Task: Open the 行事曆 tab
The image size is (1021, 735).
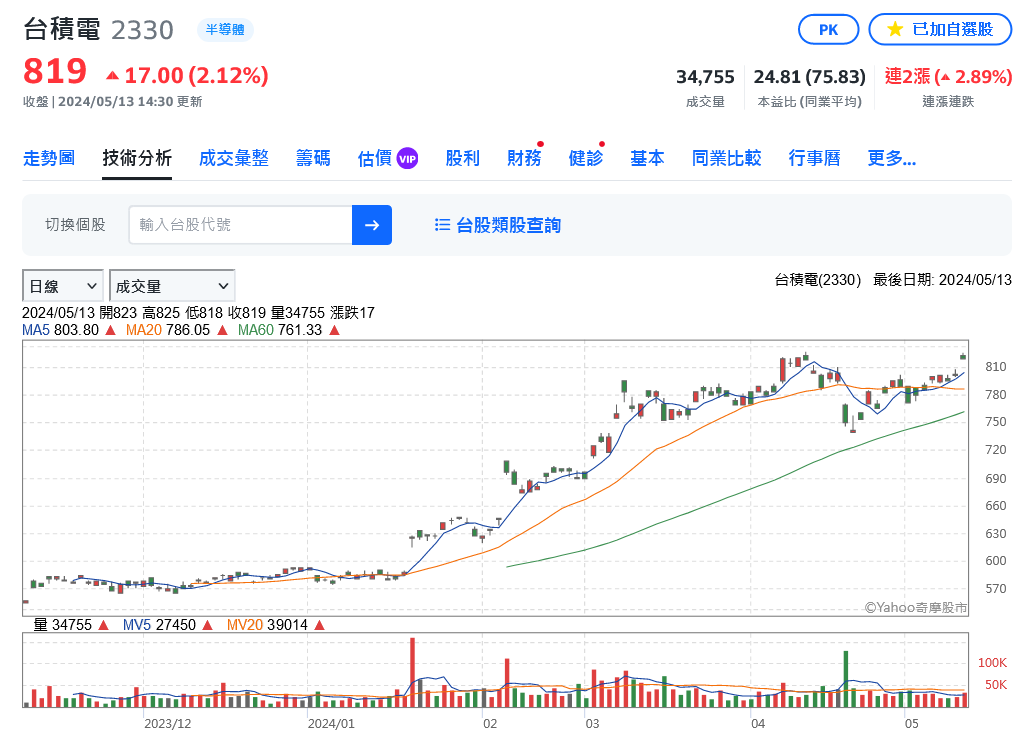Action: point(814,158)
